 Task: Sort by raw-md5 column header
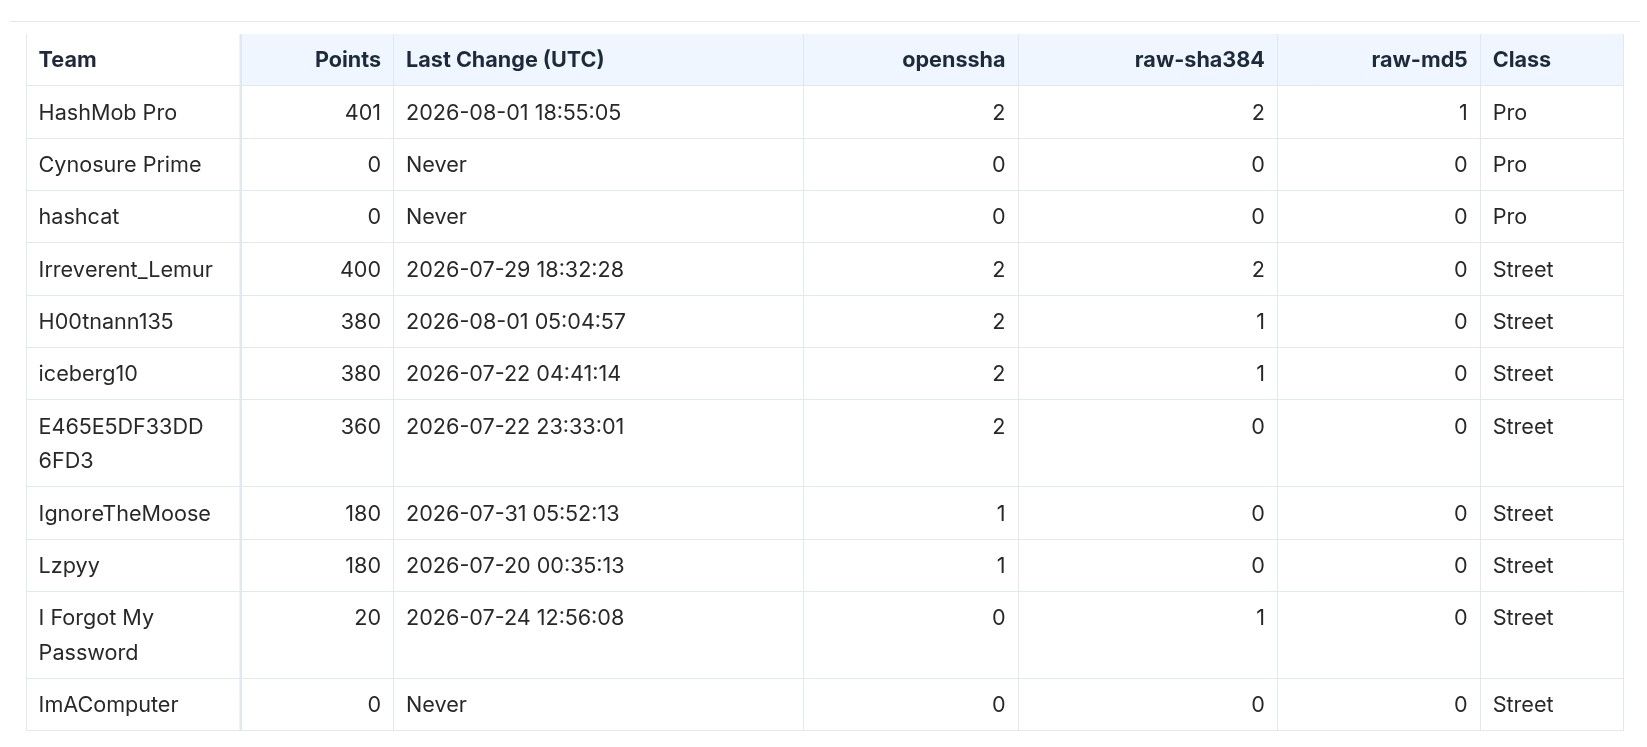click(x=1419, y=59)
